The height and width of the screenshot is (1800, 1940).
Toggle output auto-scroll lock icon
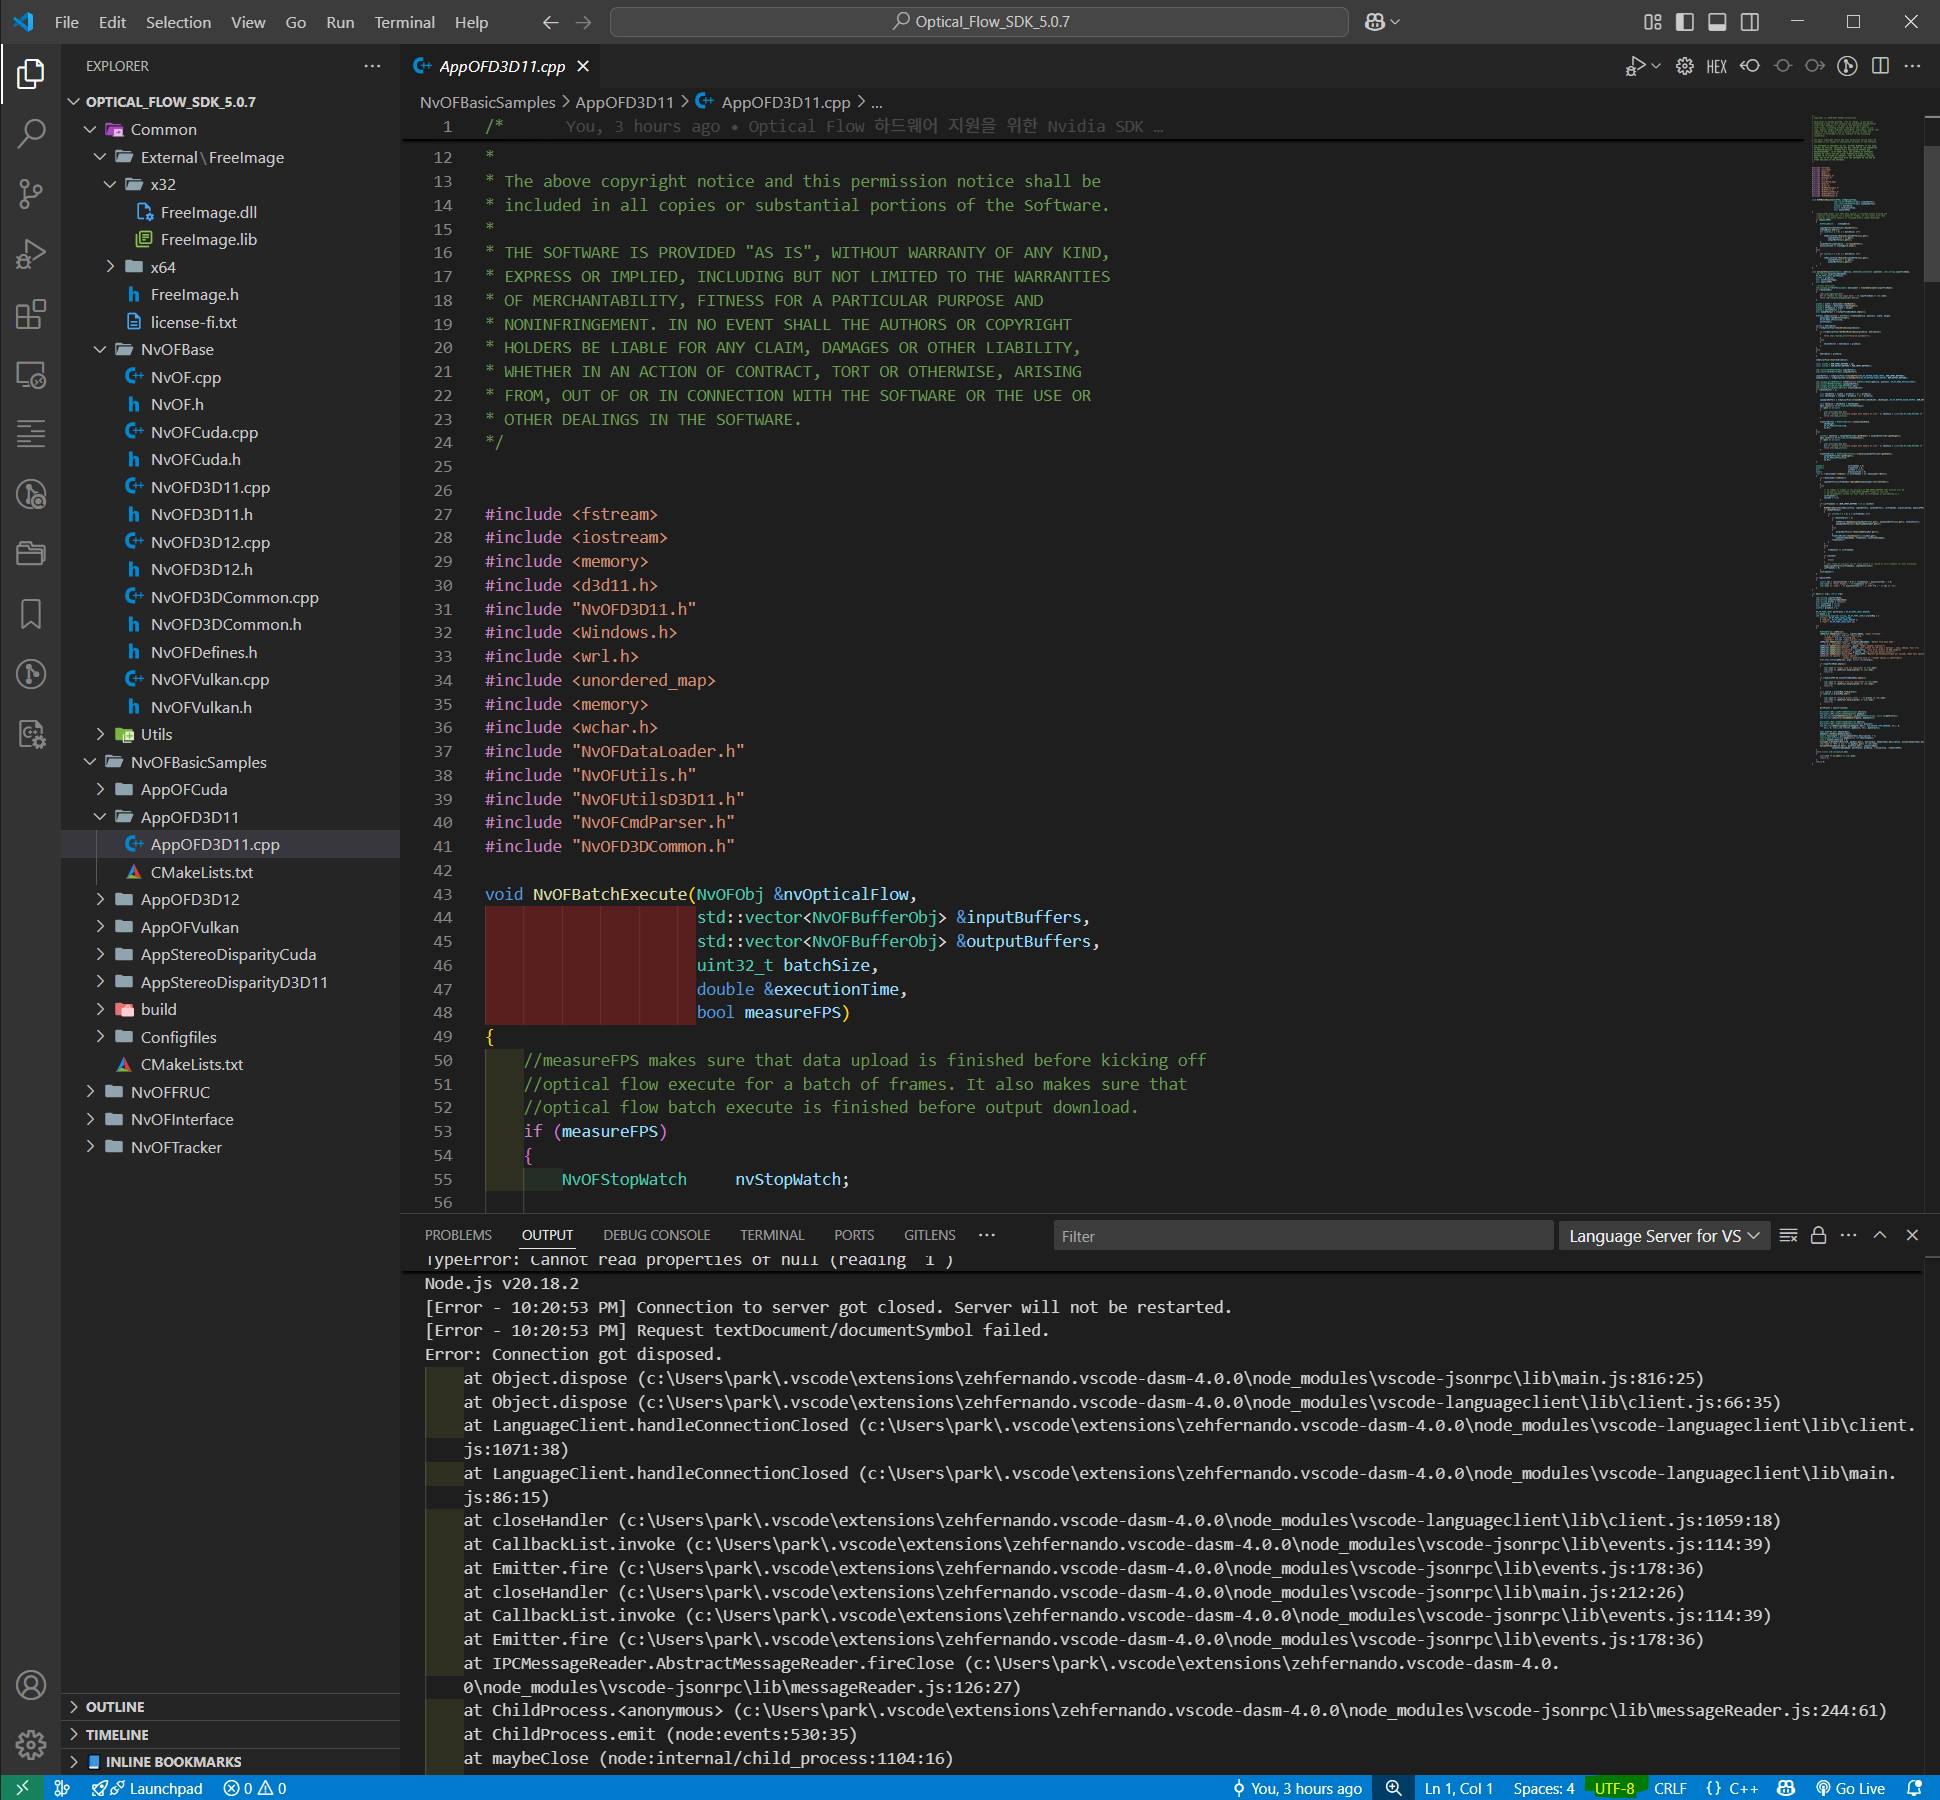click(x=1818, y=1235)
